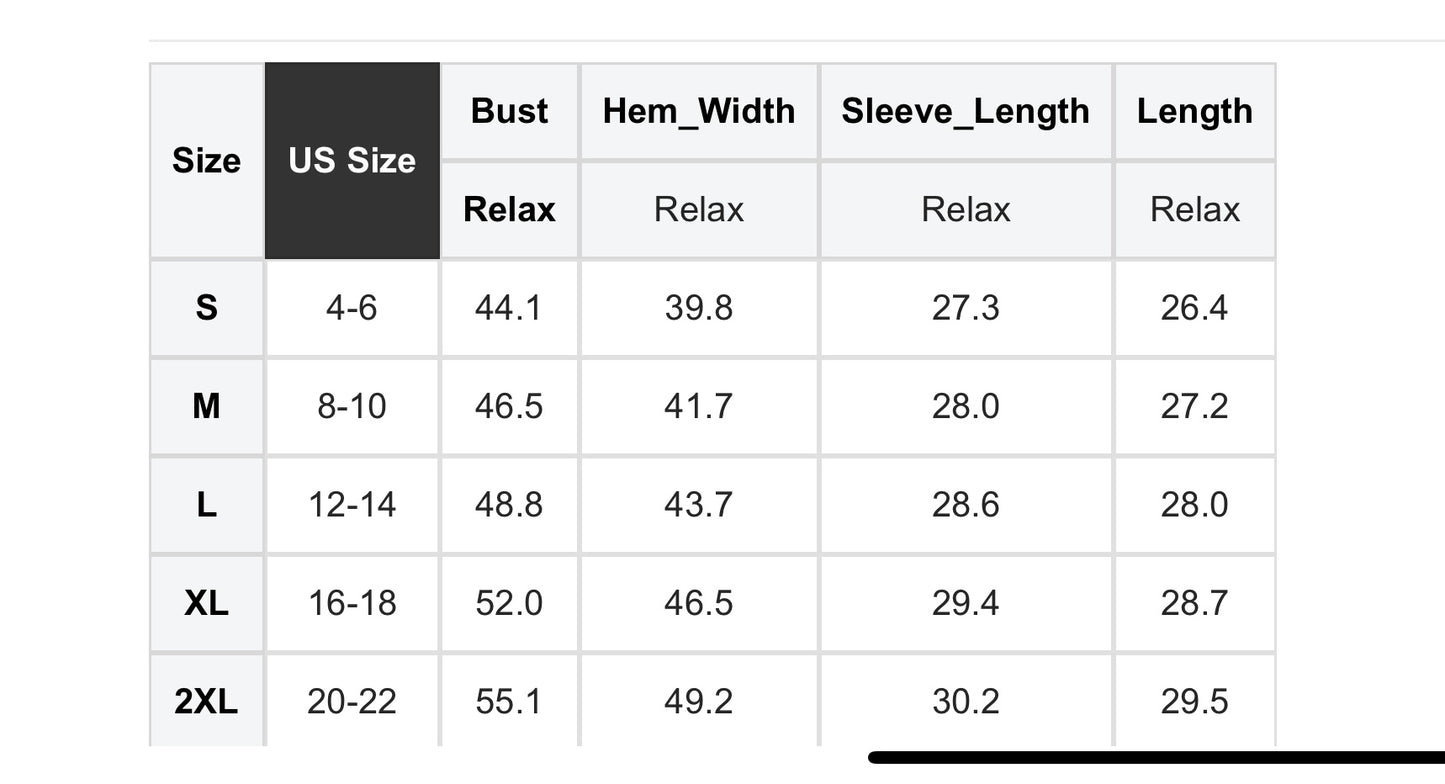1445x784 pixels.
Task: Select the XL row label
Action: click(207, 603)
